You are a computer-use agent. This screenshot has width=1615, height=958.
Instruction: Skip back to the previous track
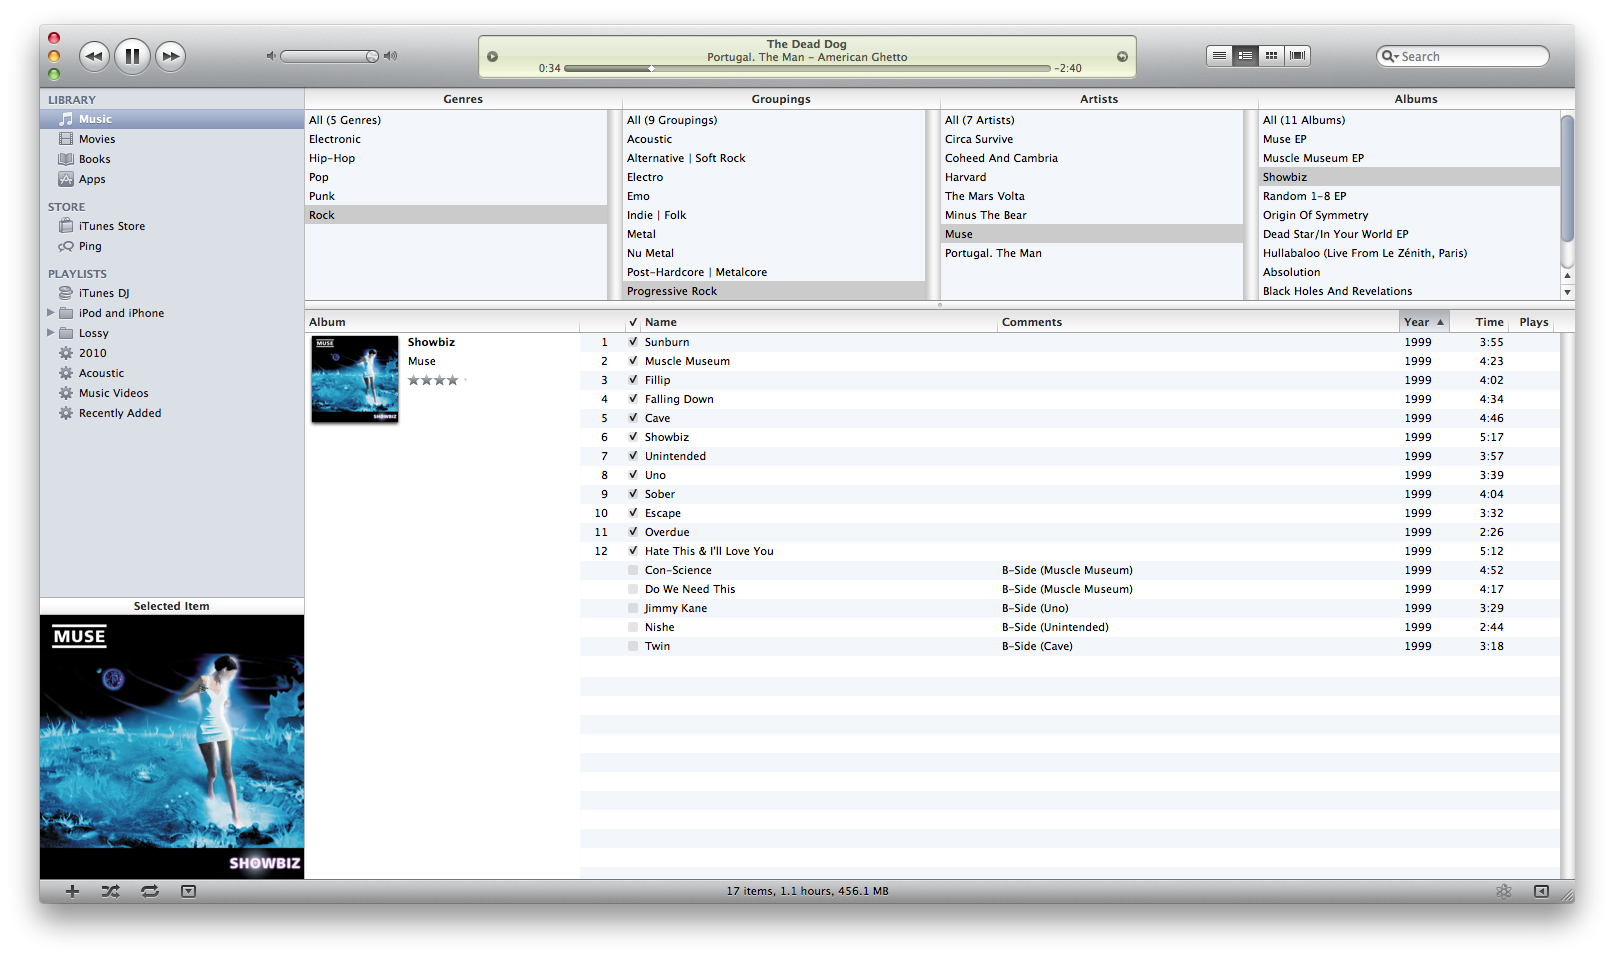tap(94, 56)
